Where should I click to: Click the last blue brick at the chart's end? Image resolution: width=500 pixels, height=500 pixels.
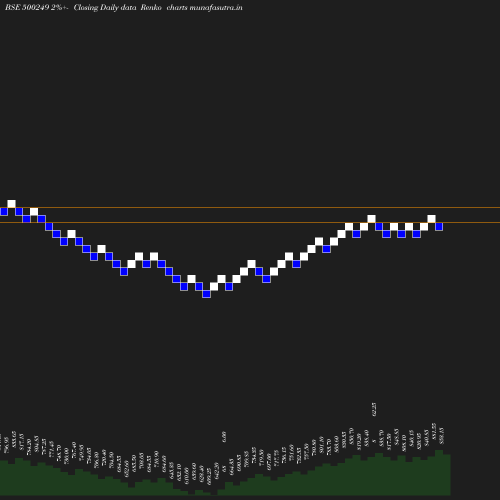tap(439, 226)
